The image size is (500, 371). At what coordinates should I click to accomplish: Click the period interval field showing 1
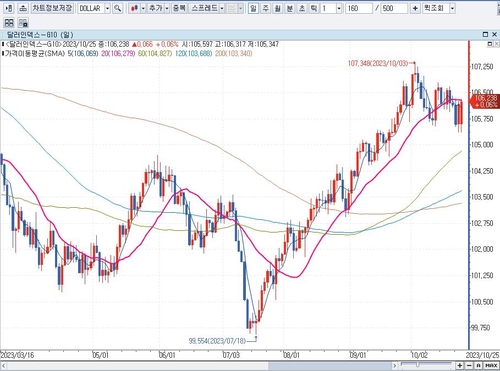coord(328,8)
